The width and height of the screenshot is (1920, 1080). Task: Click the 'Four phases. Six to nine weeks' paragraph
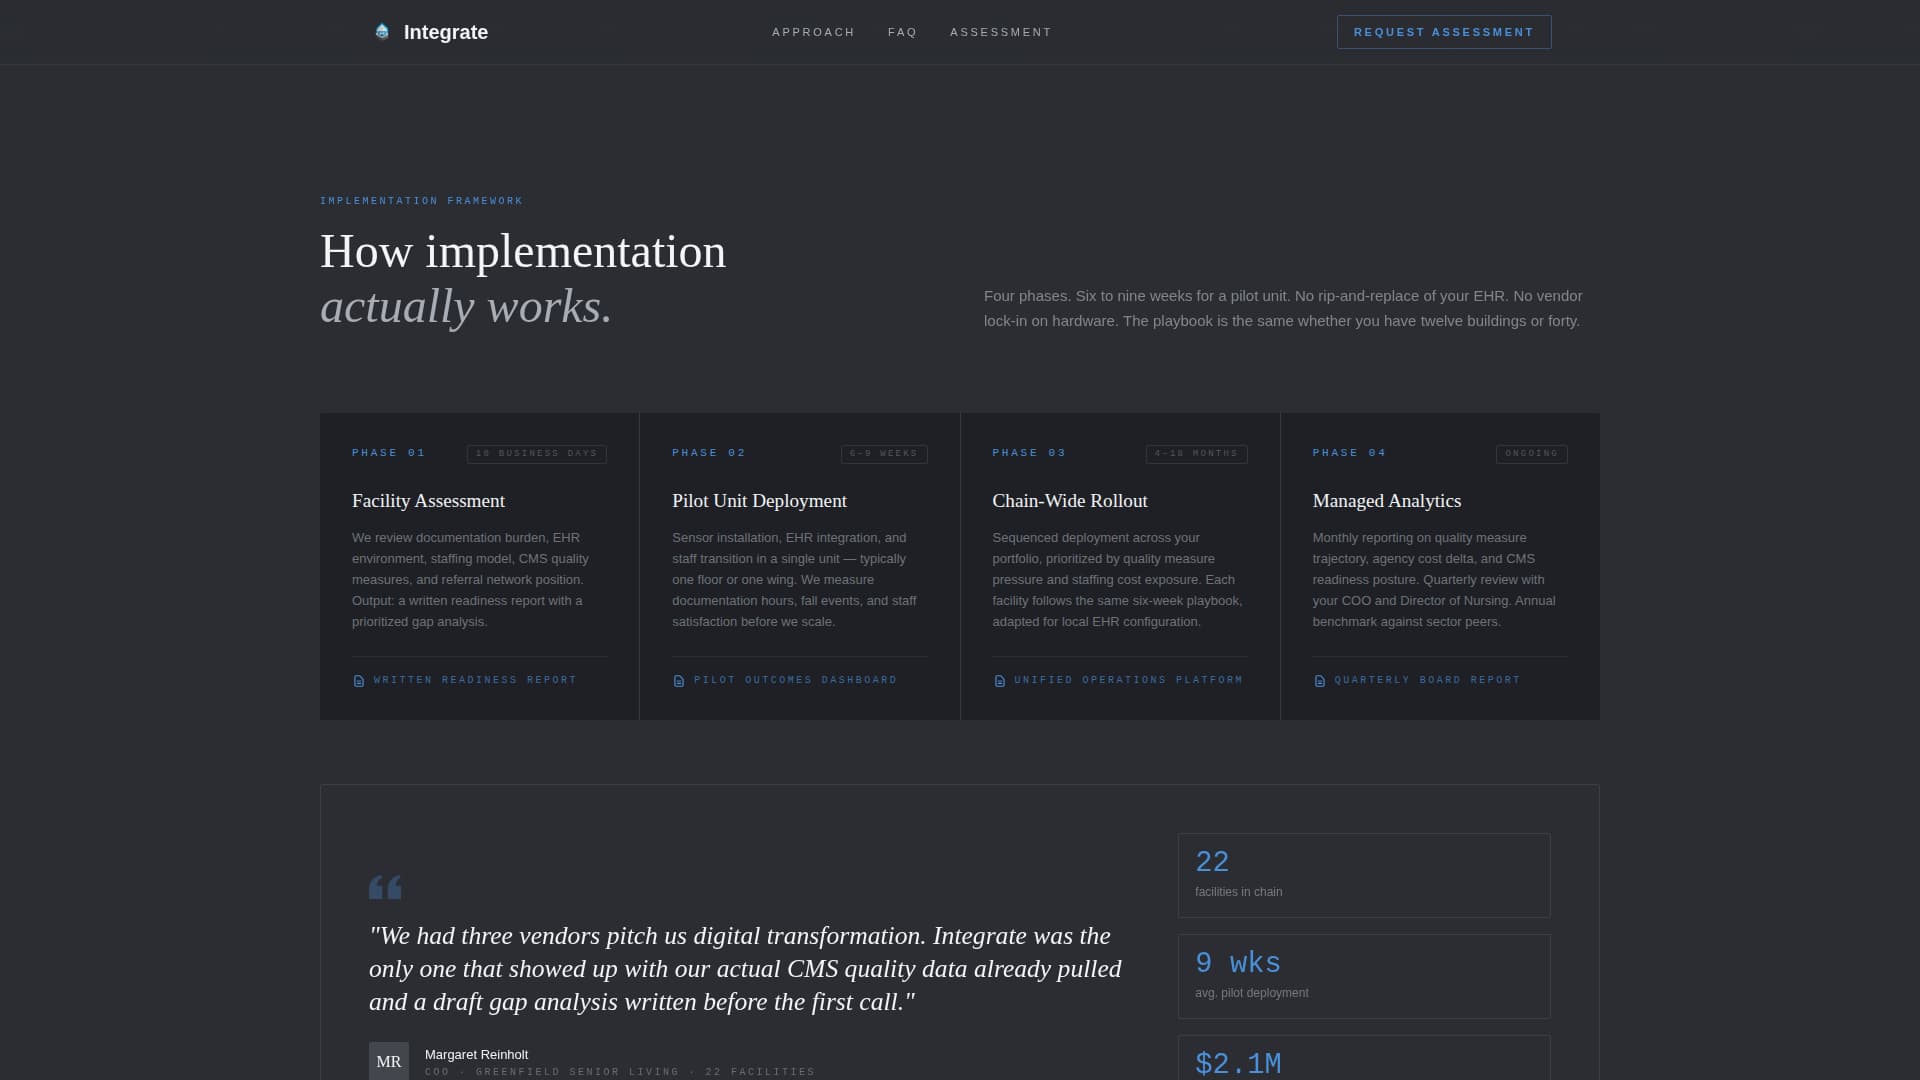click(1283, 308)
